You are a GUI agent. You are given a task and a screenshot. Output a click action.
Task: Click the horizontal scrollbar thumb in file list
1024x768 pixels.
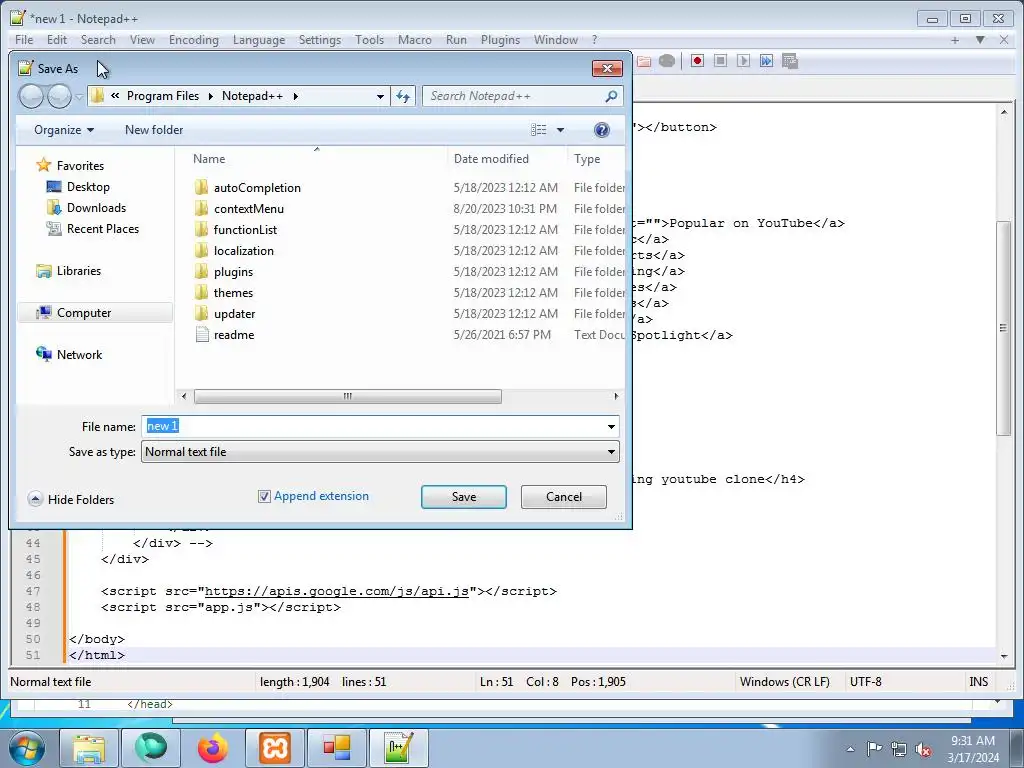click(x=348, y=396)
